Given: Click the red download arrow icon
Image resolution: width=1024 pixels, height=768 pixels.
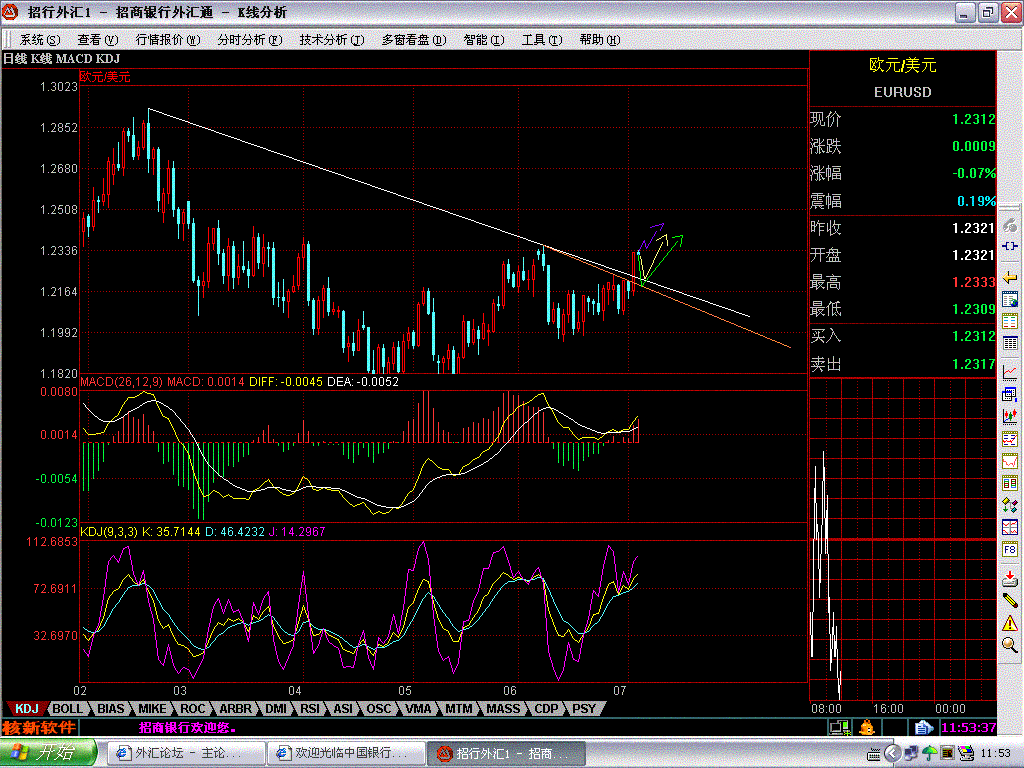Looking at the screenshot, I should click(1010, 577).
